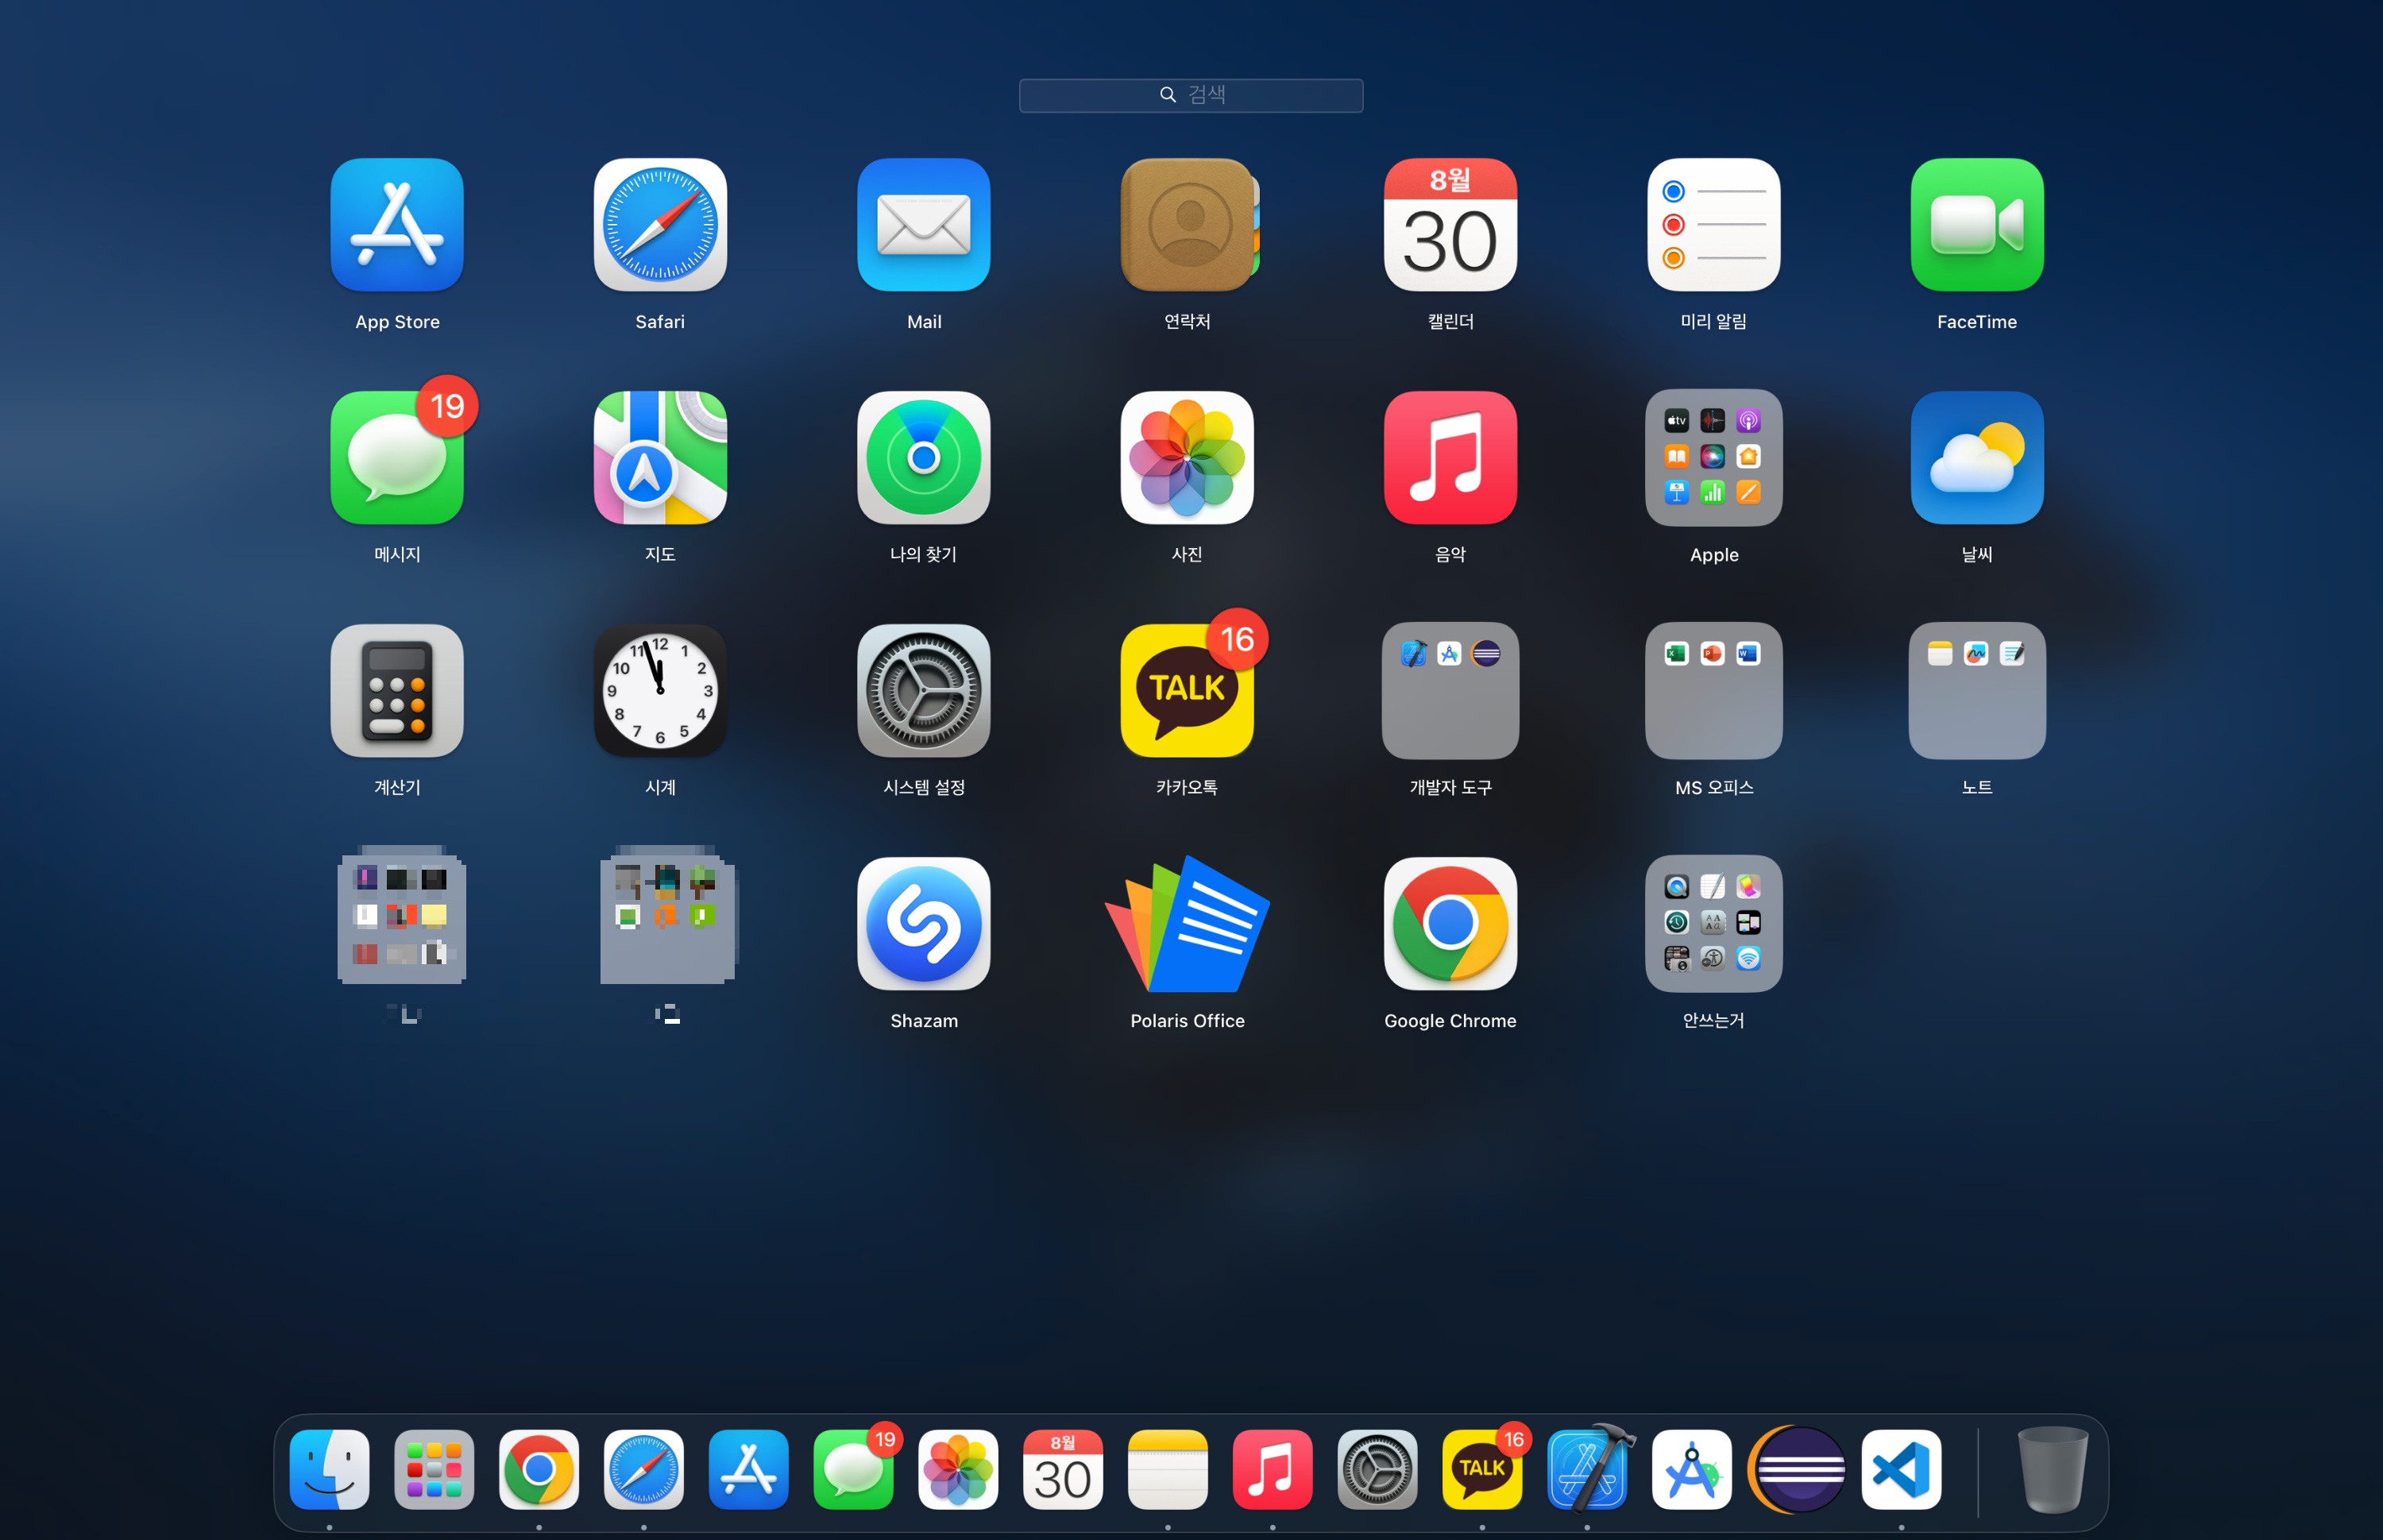This screenshot has width=2383, height=1540.
Task: Launch the Calculator (계산기) app
Action: coord(397,690)
